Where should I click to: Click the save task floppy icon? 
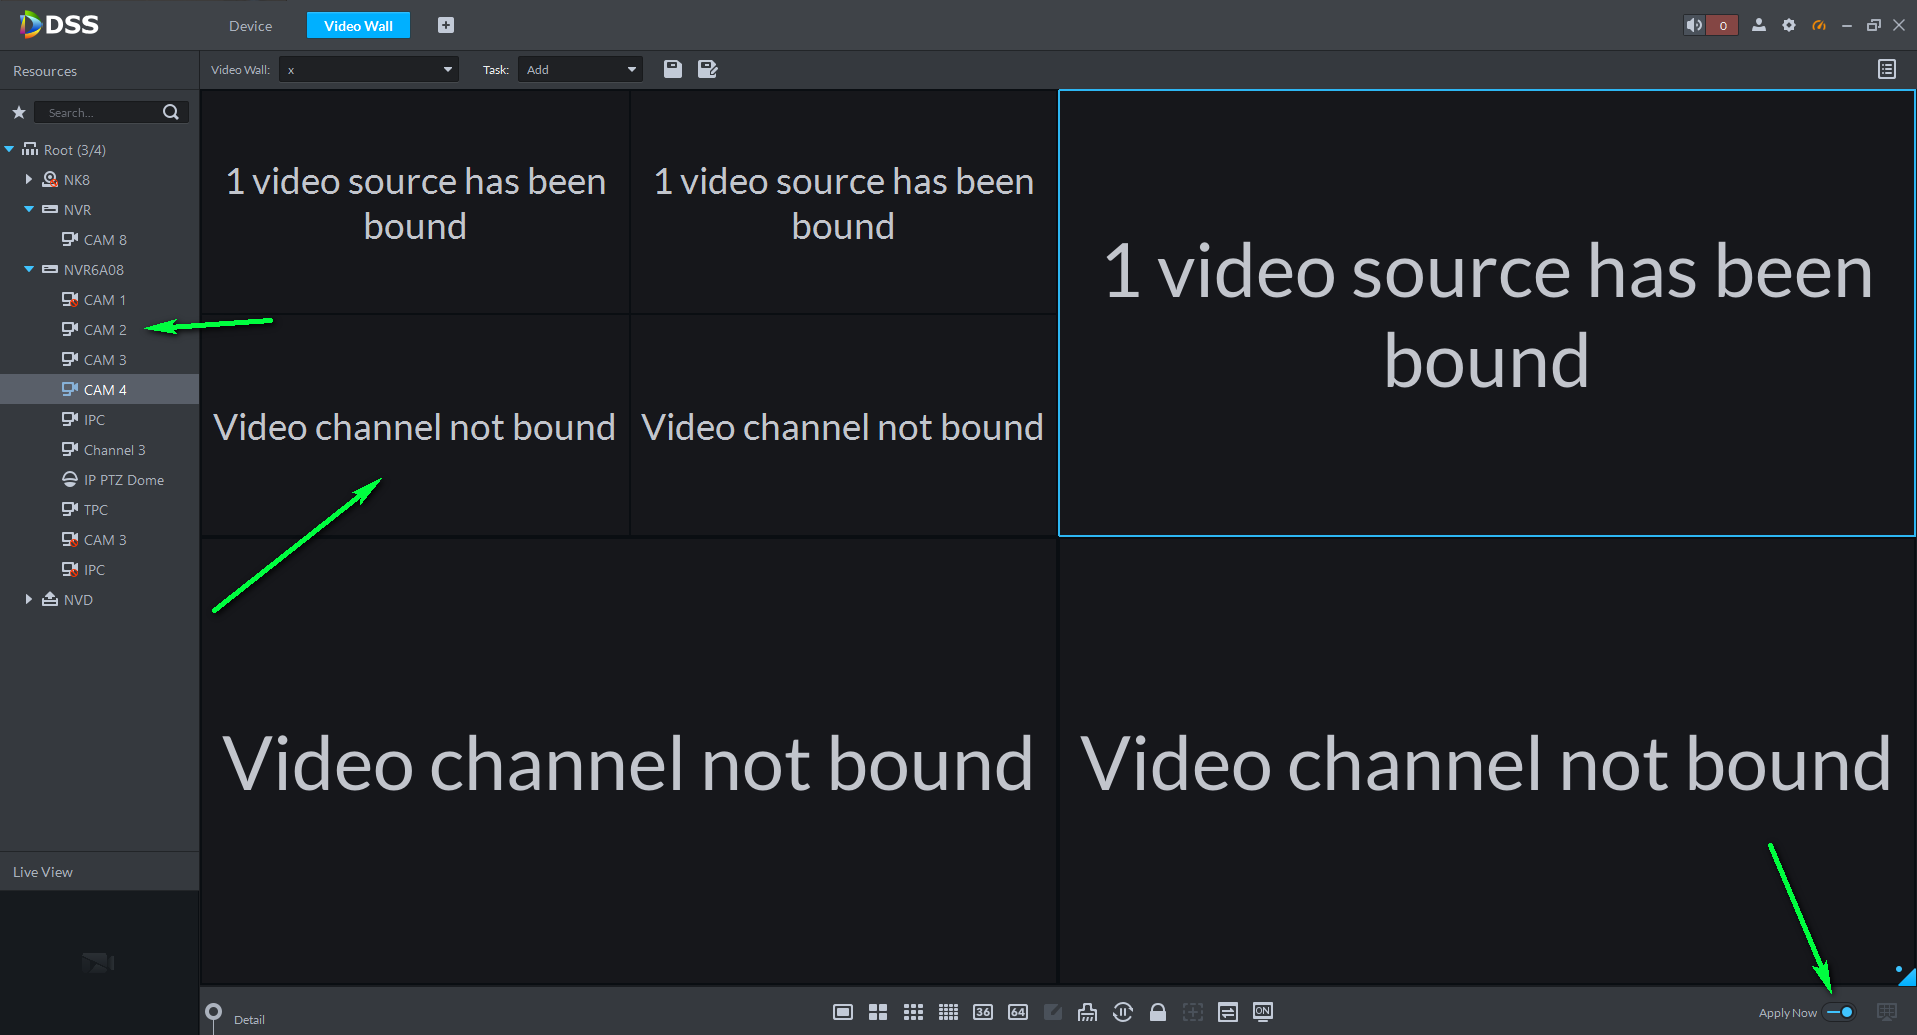click(x=673, y=69)
